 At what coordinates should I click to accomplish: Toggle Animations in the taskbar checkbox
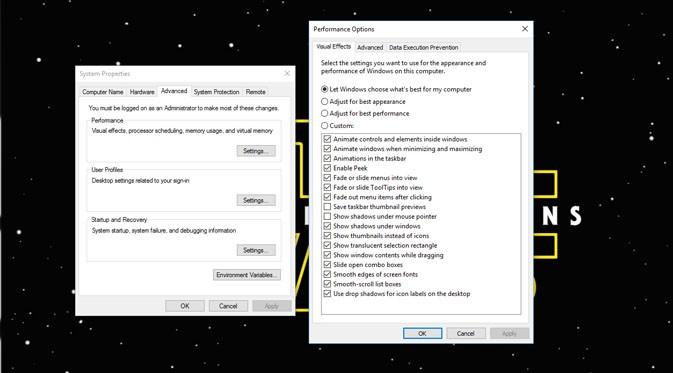(x=327, y=158)
